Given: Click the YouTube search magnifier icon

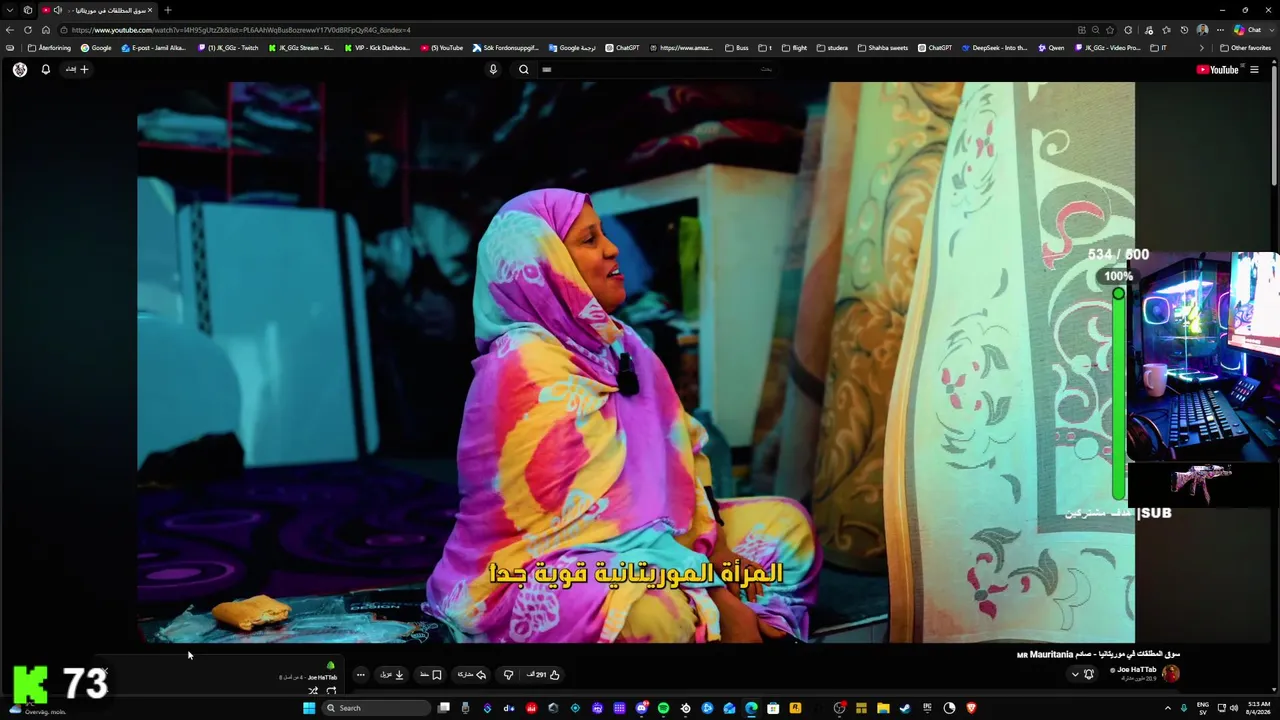Looking at the screenshot, I should click(523, 70).
